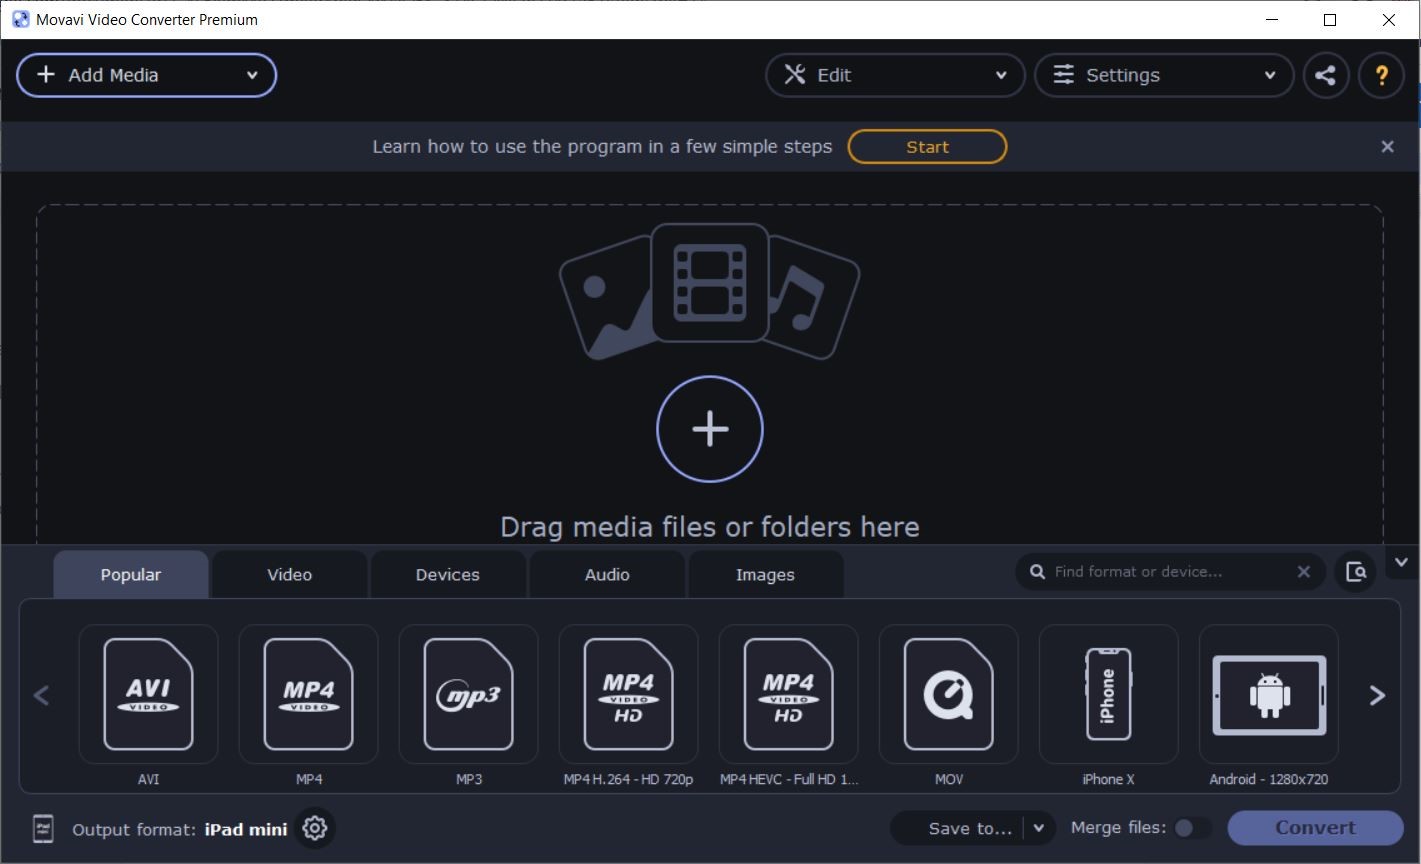Select the iPhone X device preset
Screen dimensions: 1421x864
(x=1108, y=694)
